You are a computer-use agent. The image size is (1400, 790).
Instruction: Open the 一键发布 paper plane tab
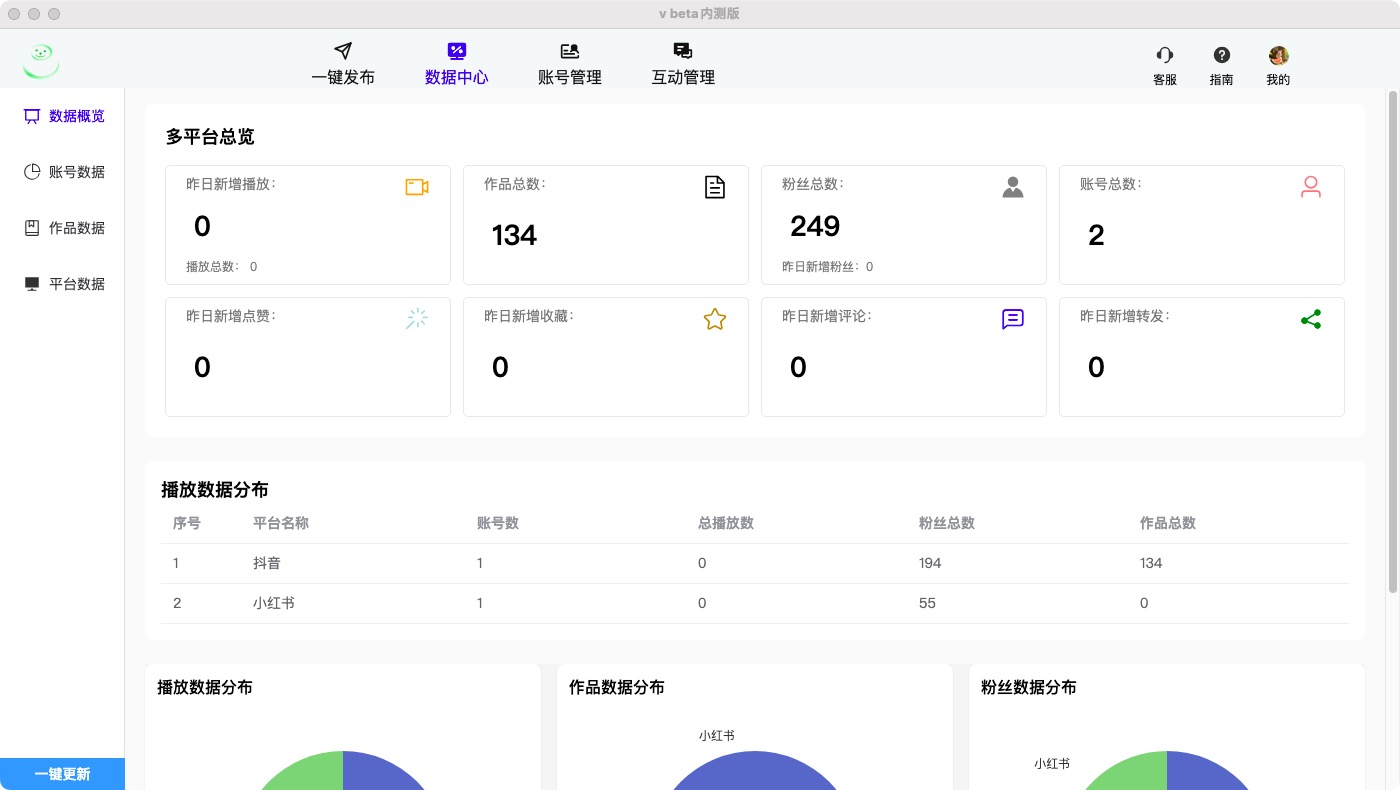[343, 64]
